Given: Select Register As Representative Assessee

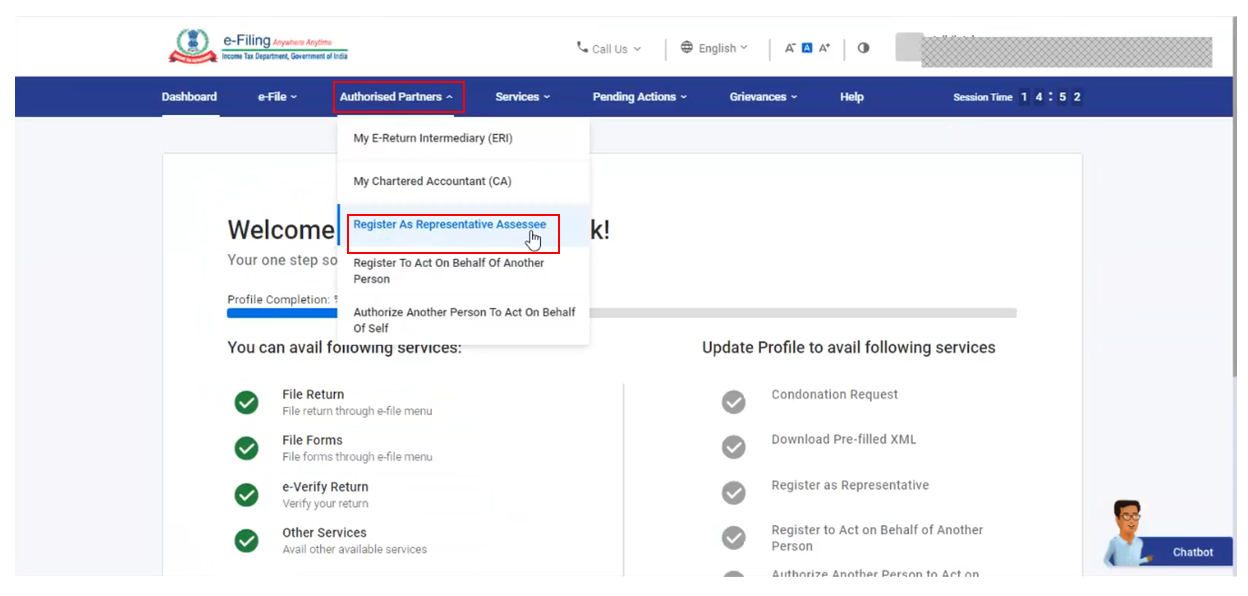Looking at the screenshot, I should [449, 225].
